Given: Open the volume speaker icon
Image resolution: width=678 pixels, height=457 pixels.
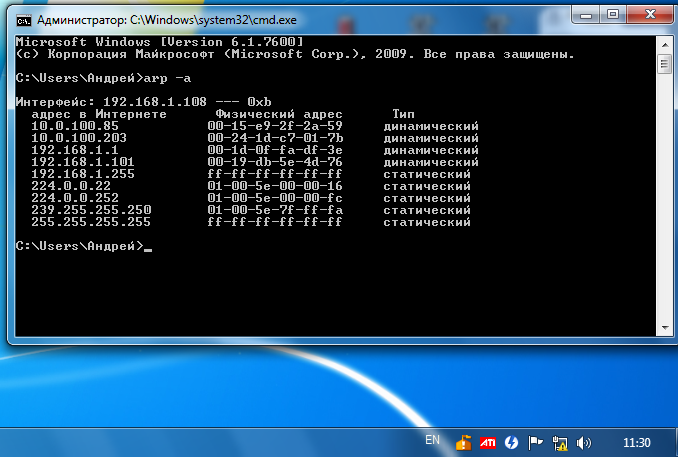Looking at the screenshot, I should pos(584,441).
